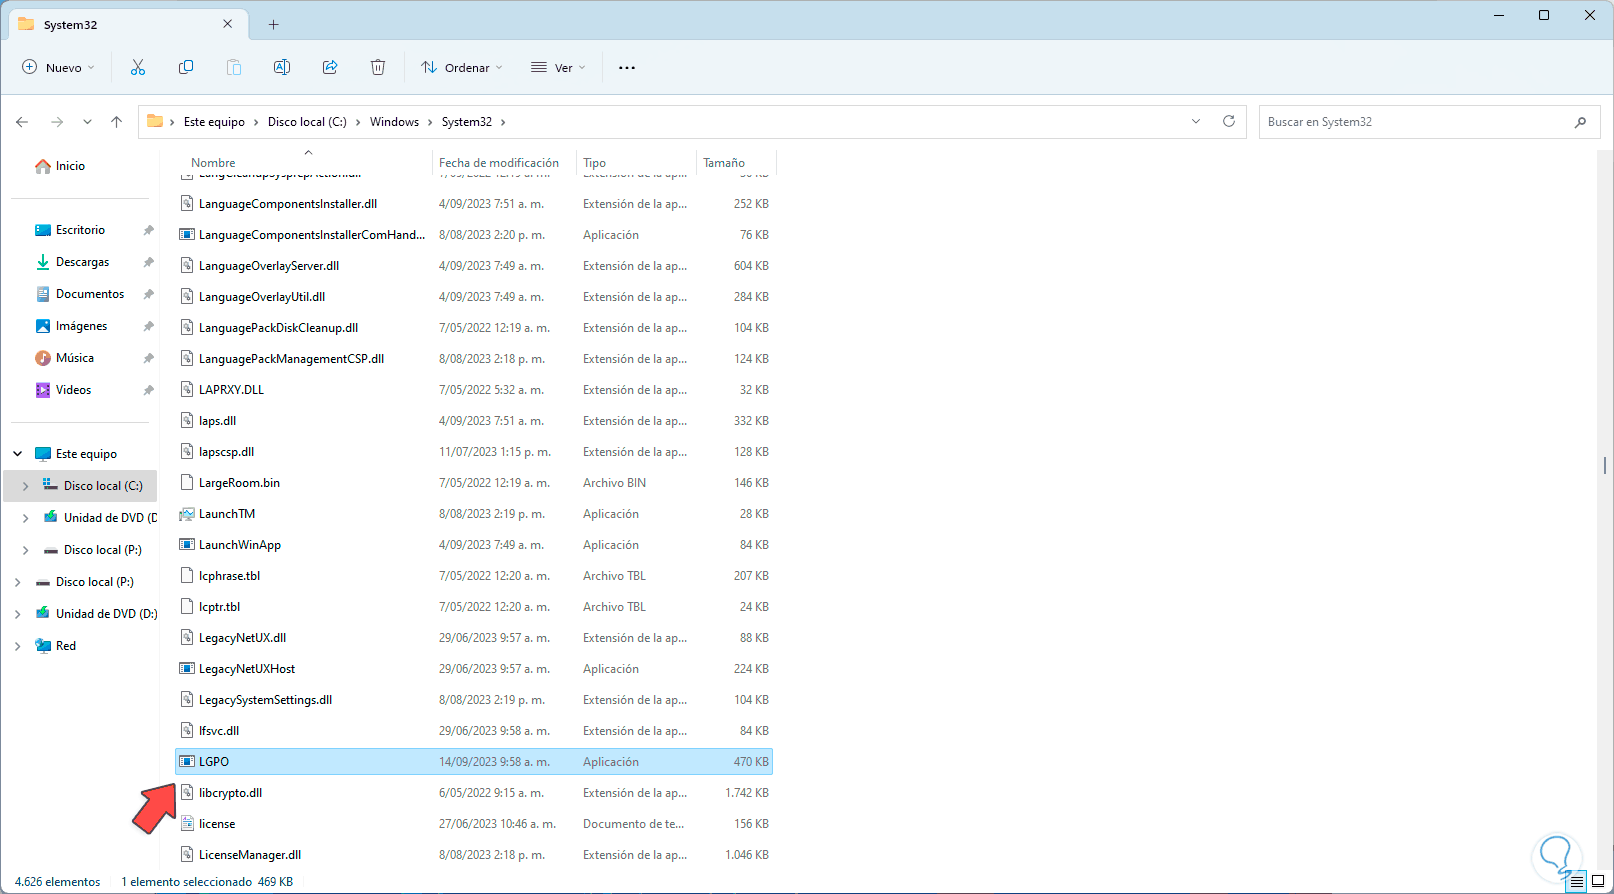Switch to details view in status bar
This screenshot has height=894, width=1614.
[x=1577, y=881]
